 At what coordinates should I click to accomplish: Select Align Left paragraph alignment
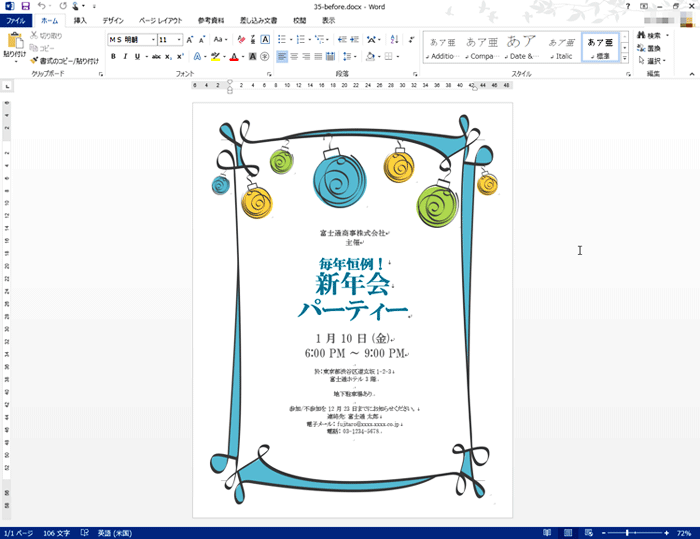(x=282, y=57)
